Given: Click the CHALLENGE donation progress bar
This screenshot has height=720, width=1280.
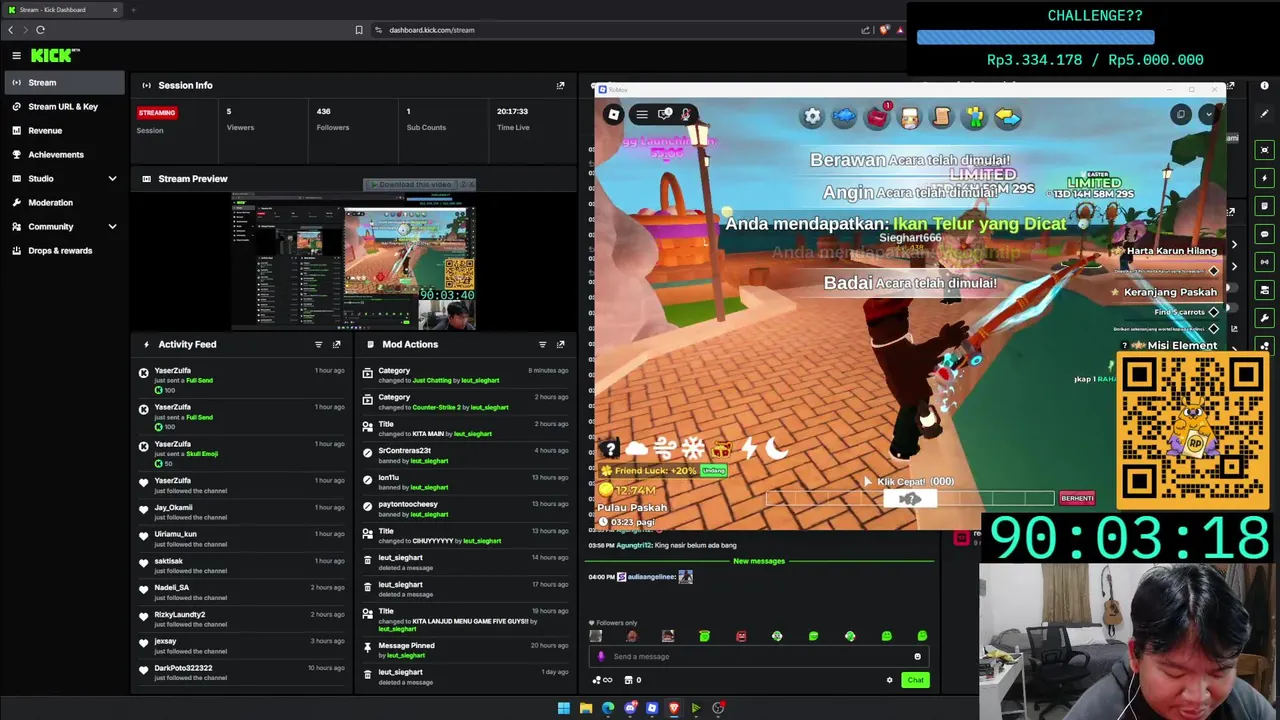Looking at the screenshot, I should point(1035,37).
